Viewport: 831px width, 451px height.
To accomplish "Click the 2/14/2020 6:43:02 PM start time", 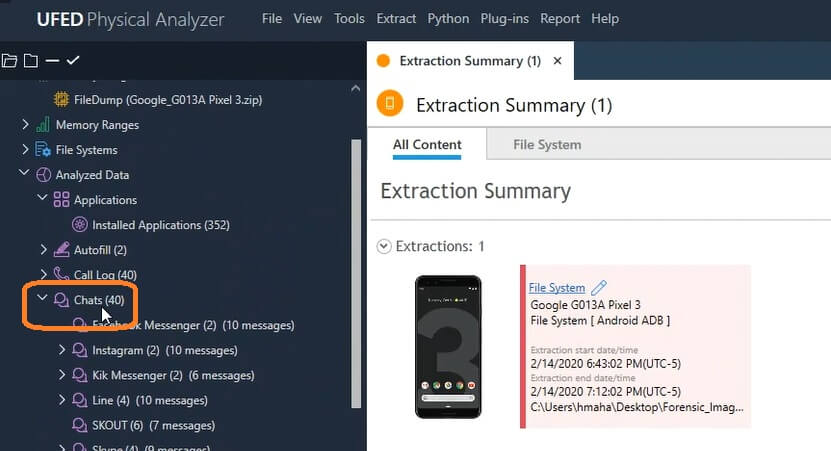I will (x=606, y=364).
